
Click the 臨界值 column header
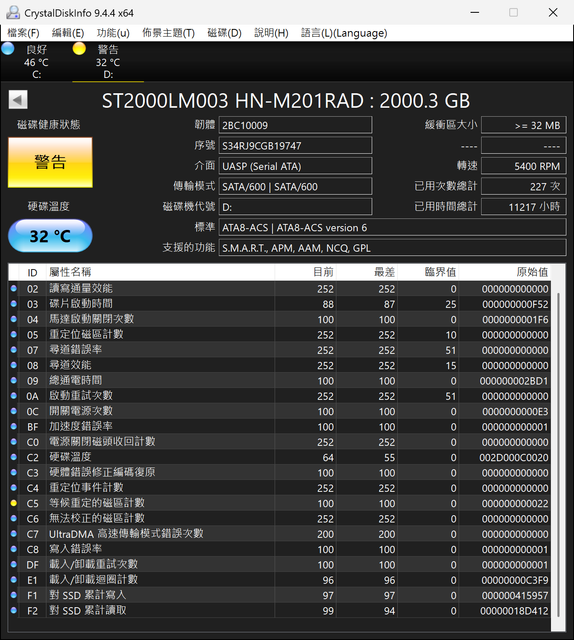(428, 272)
